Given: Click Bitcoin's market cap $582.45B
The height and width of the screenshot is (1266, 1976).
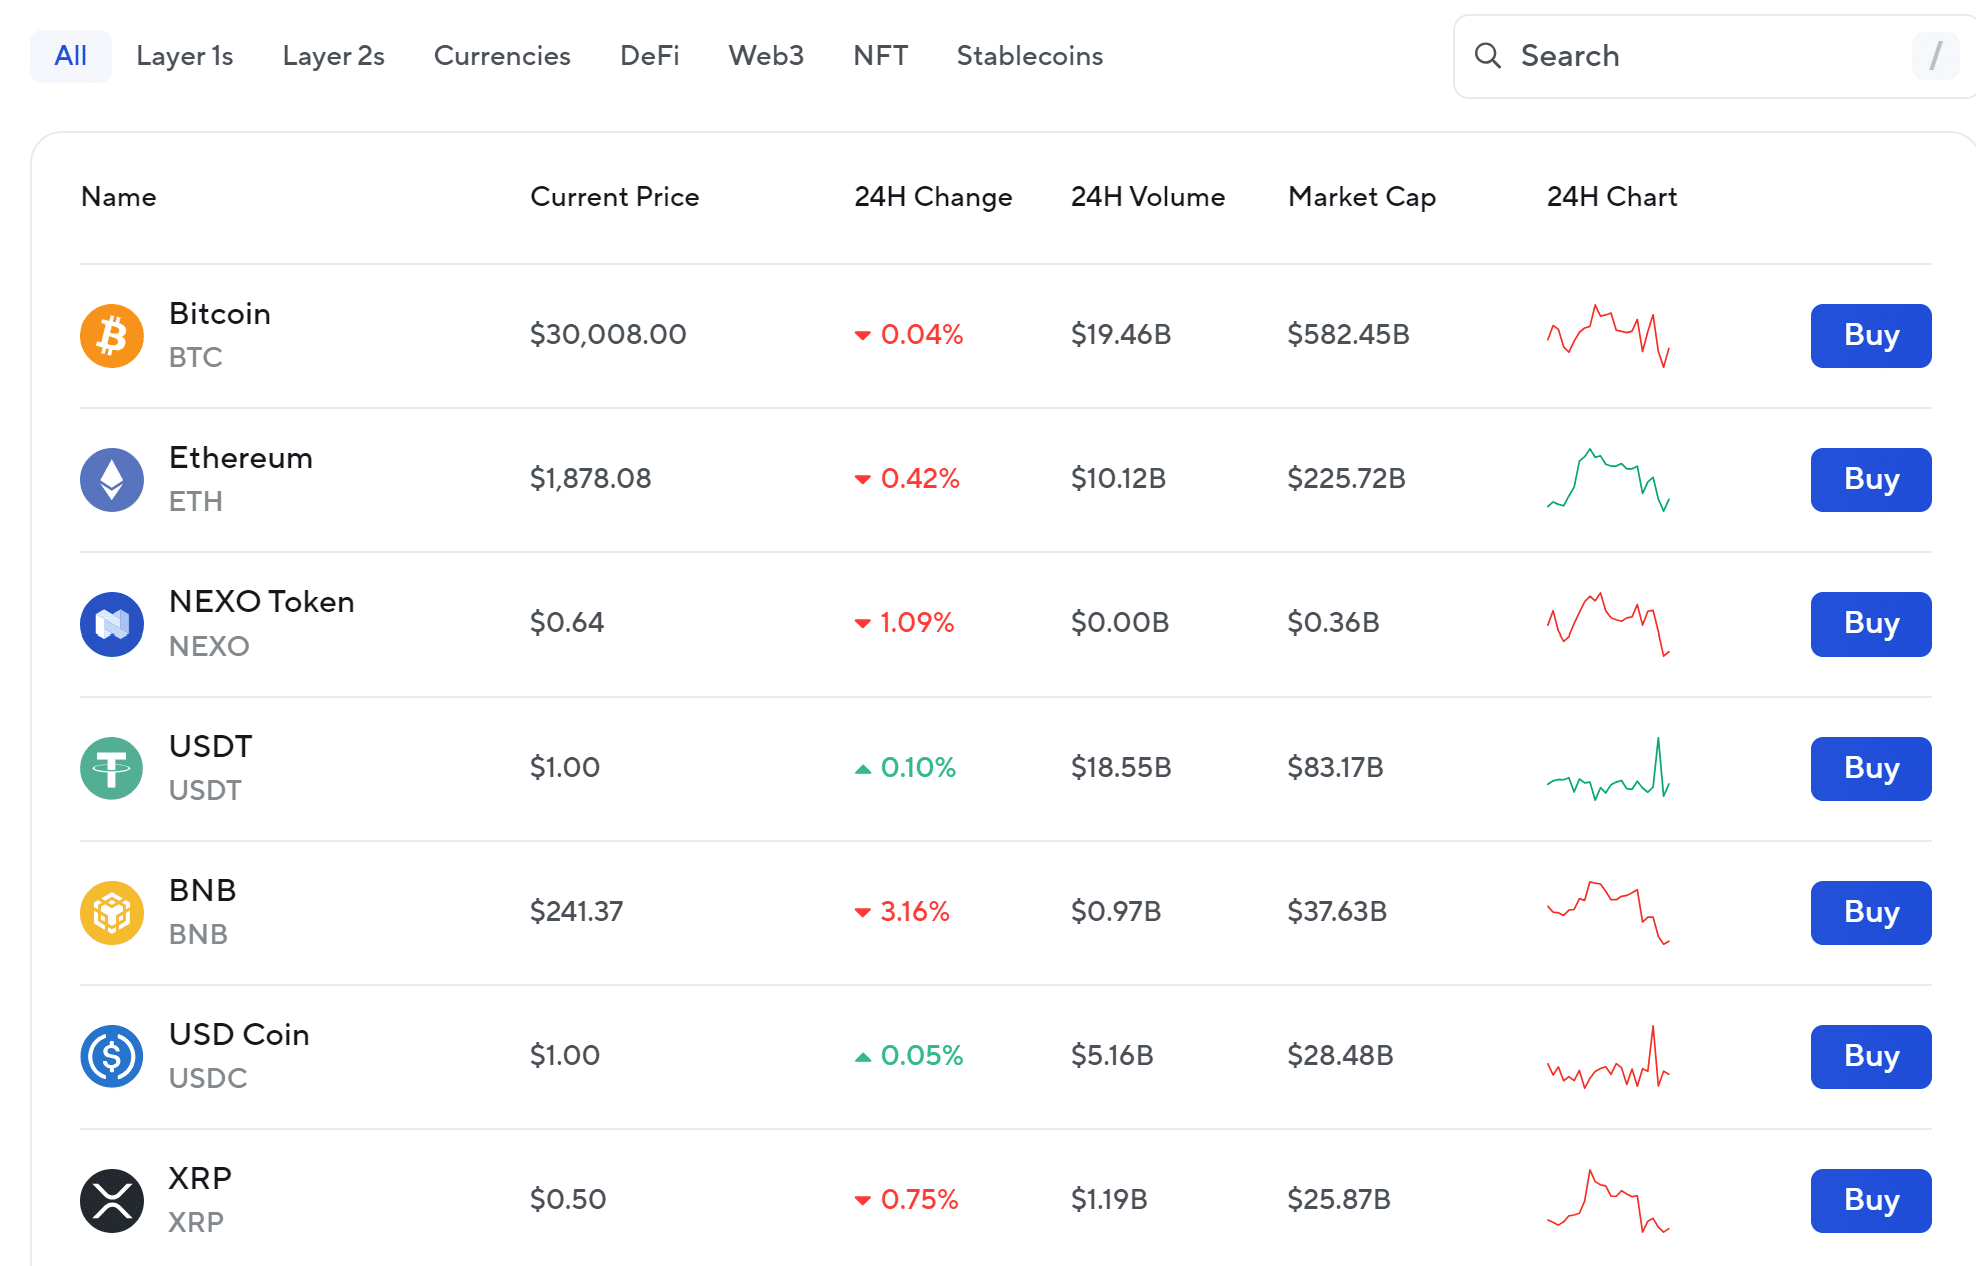Looking at the screenshot, I should coord(1348,335).
